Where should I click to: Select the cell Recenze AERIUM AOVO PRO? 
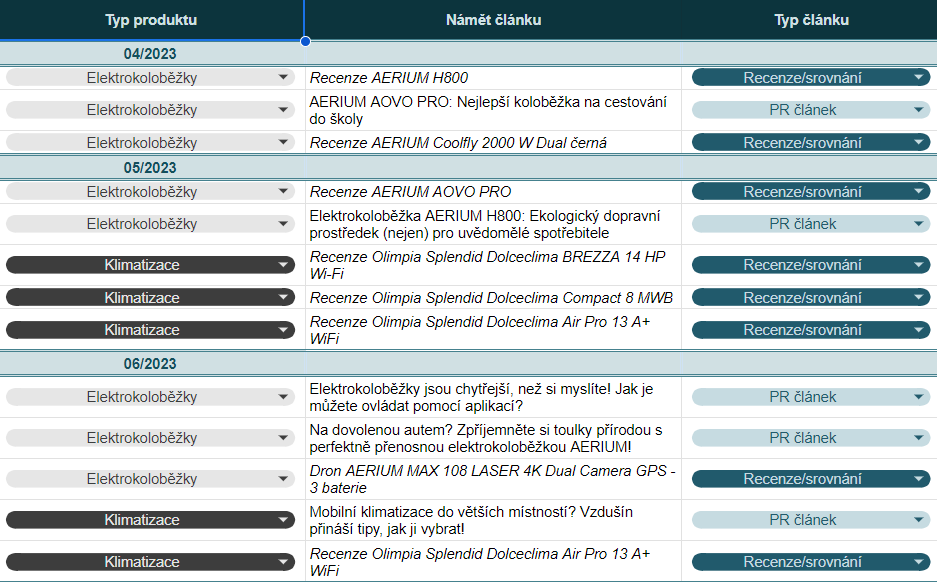pos(494,192)
